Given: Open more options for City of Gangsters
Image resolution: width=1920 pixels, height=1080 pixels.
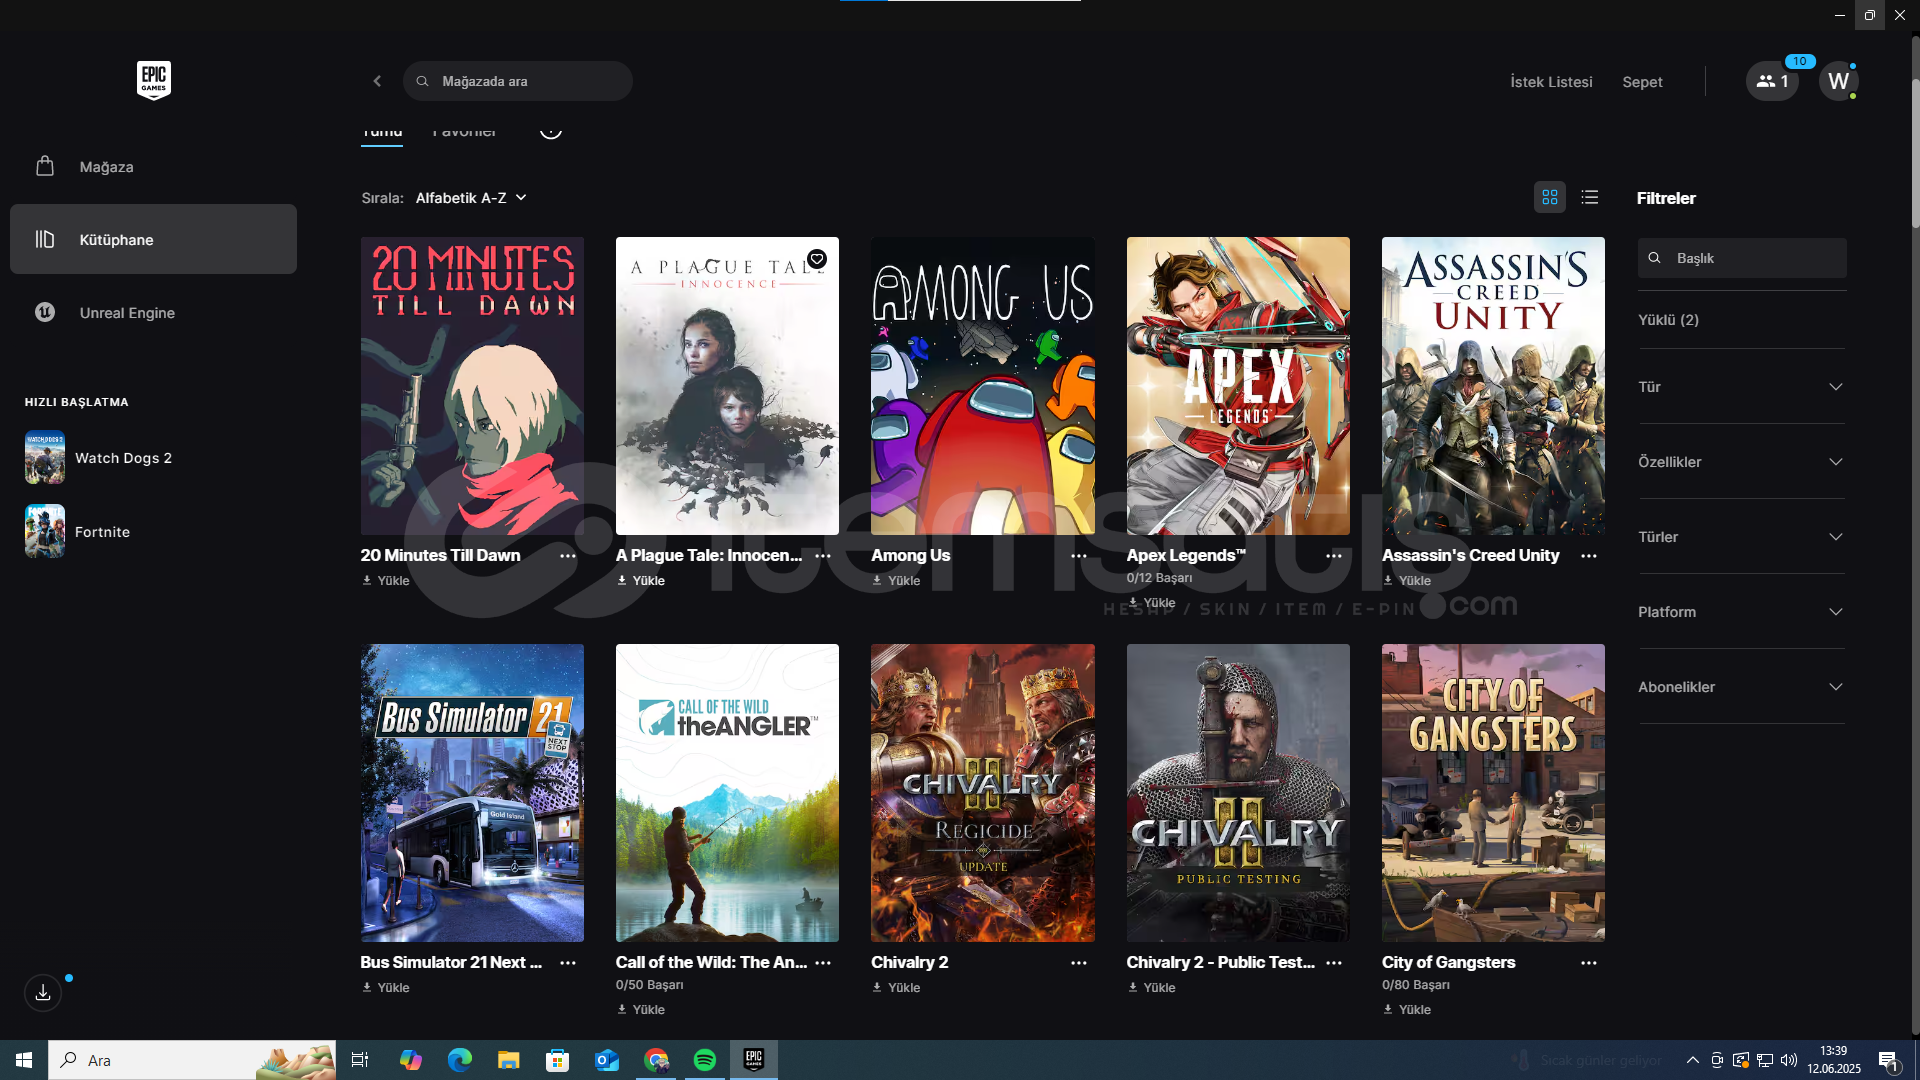Looking at the screenshot, I should 1589,963.
